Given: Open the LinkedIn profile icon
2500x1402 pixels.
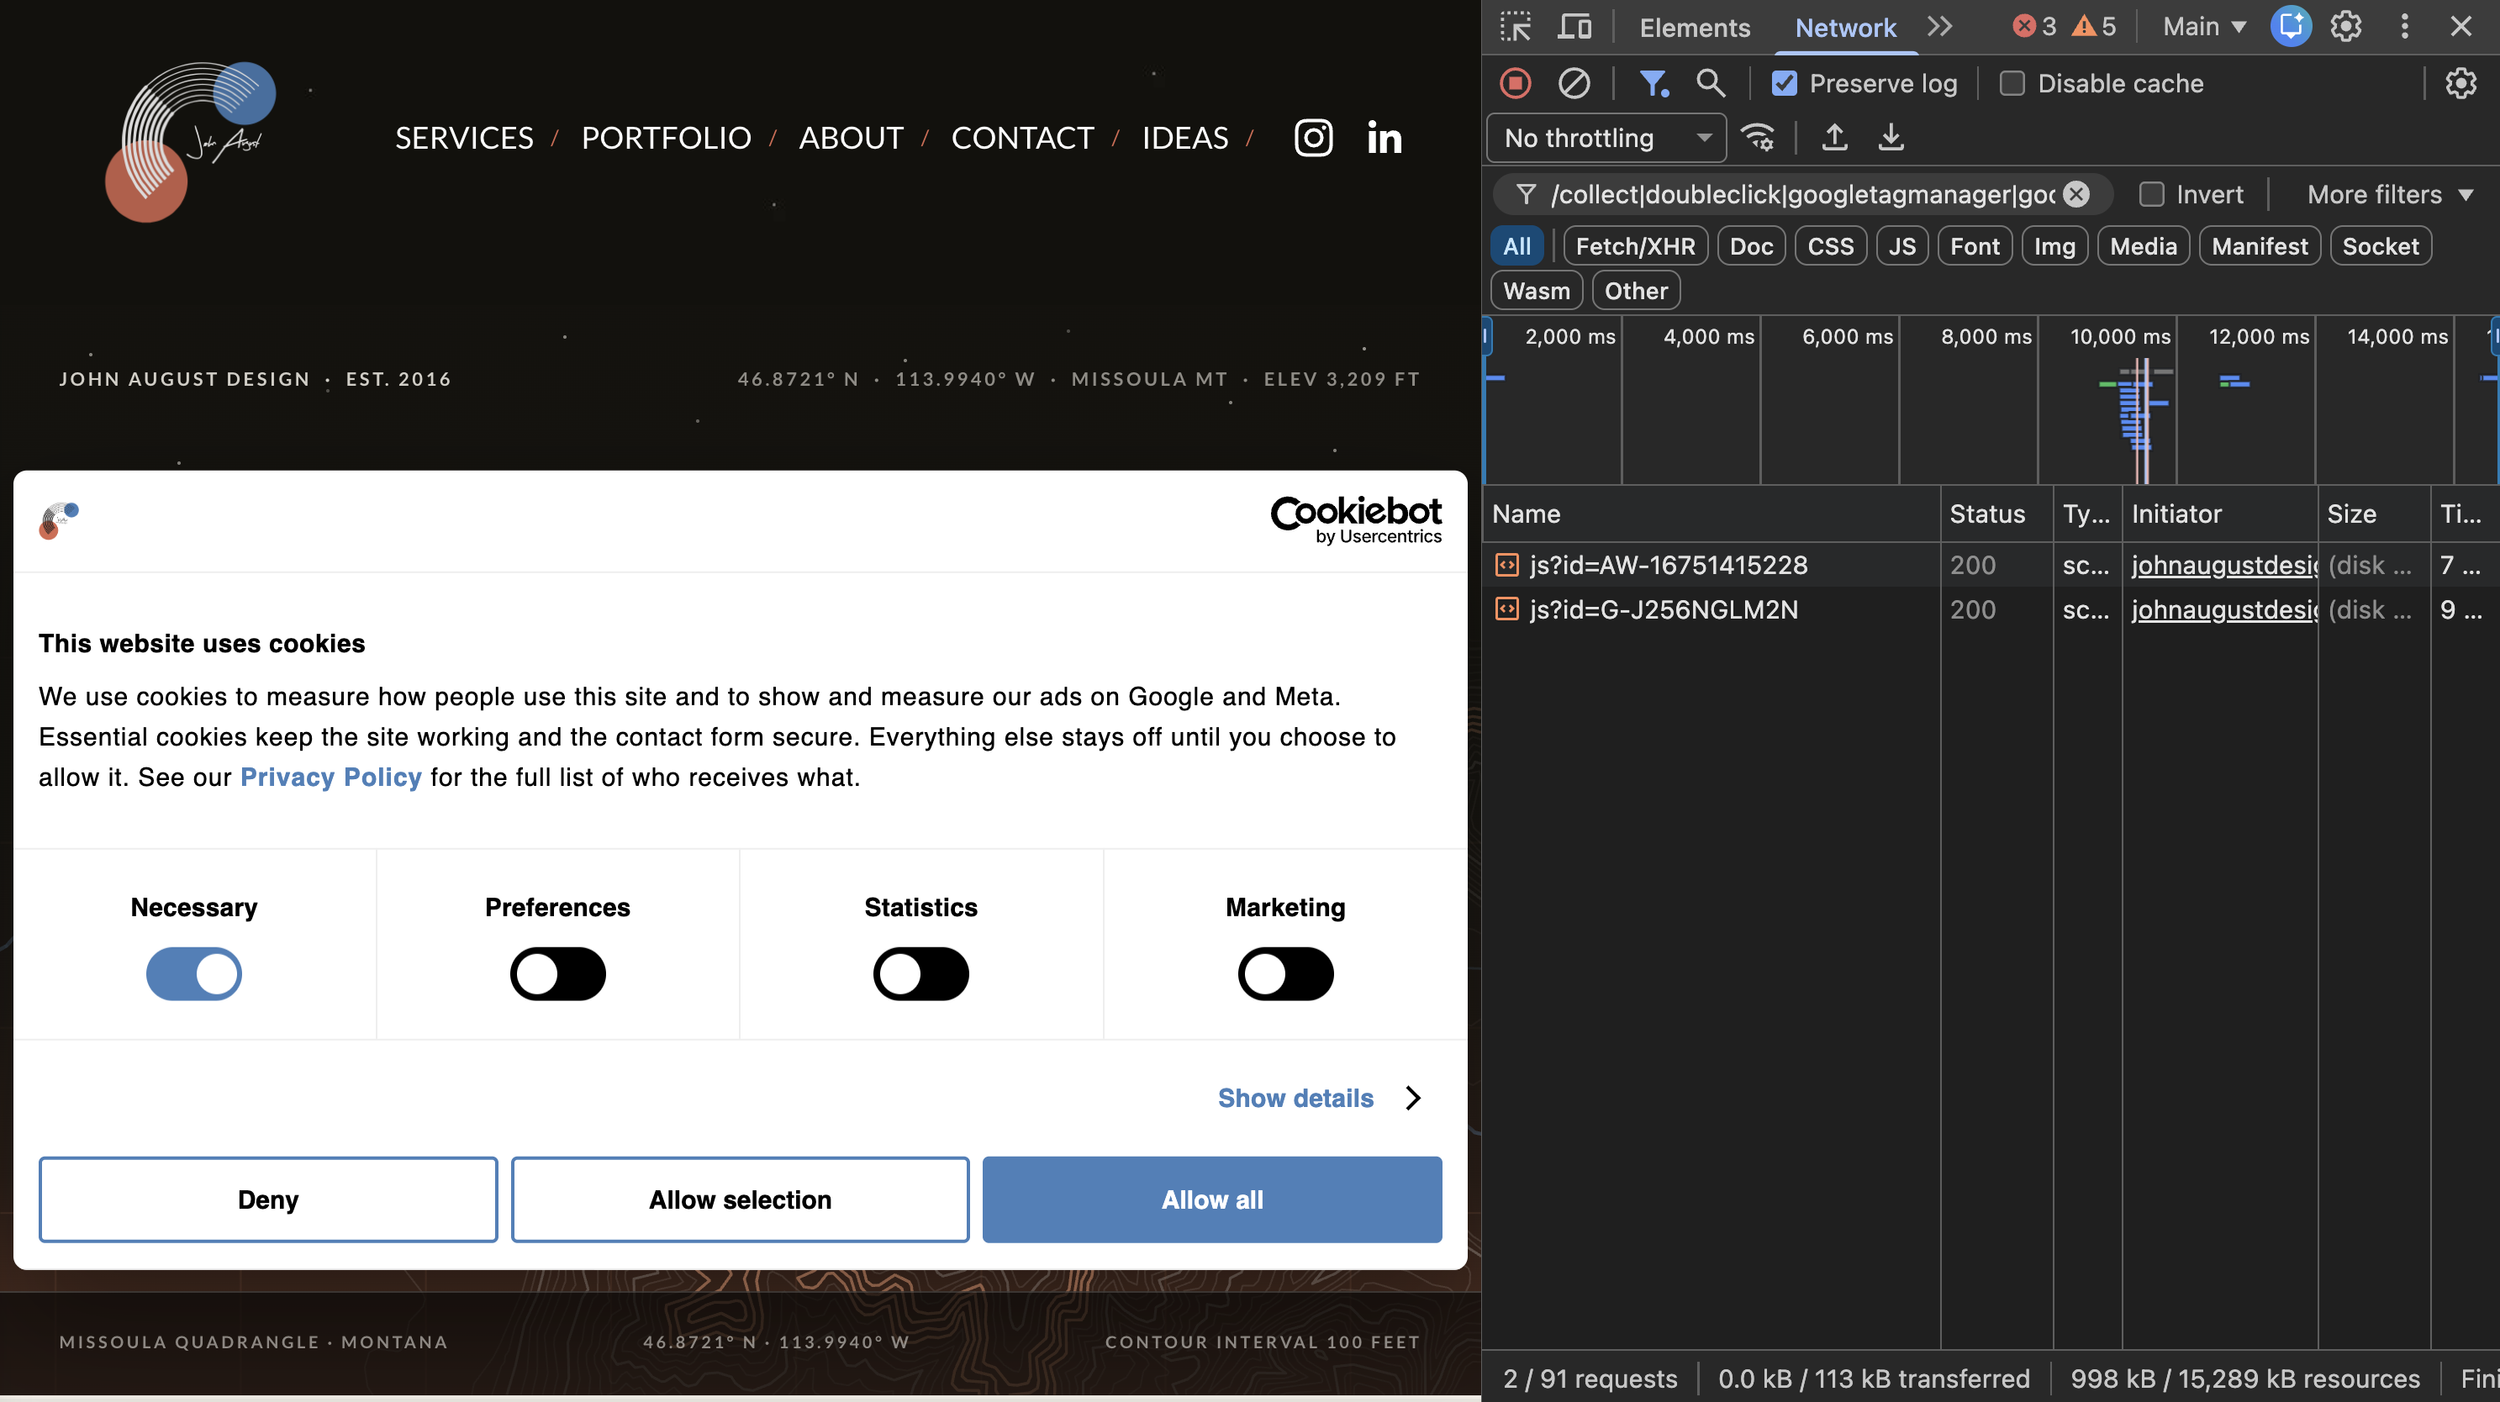Looking at the screenshot, I should click(x=1384, y=138).
